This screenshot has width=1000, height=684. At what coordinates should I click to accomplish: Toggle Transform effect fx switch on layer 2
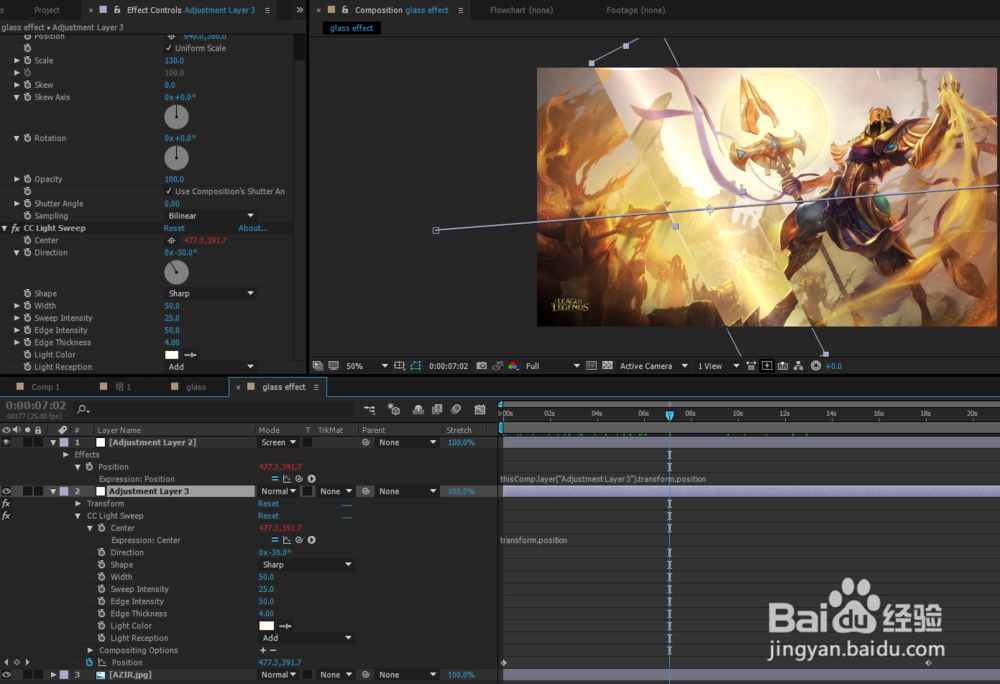tap(6, 504)
